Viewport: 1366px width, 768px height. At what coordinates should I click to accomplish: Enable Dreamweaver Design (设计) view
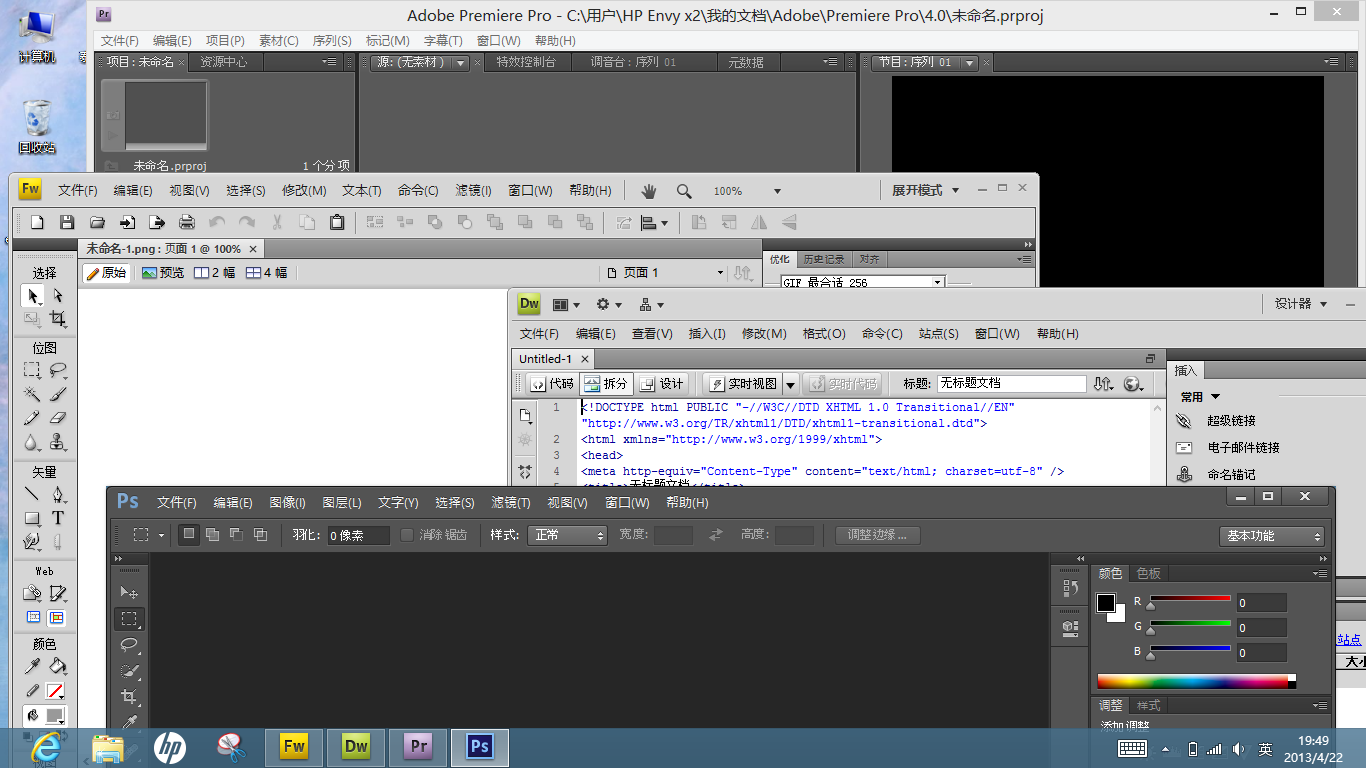coord(662,384)
